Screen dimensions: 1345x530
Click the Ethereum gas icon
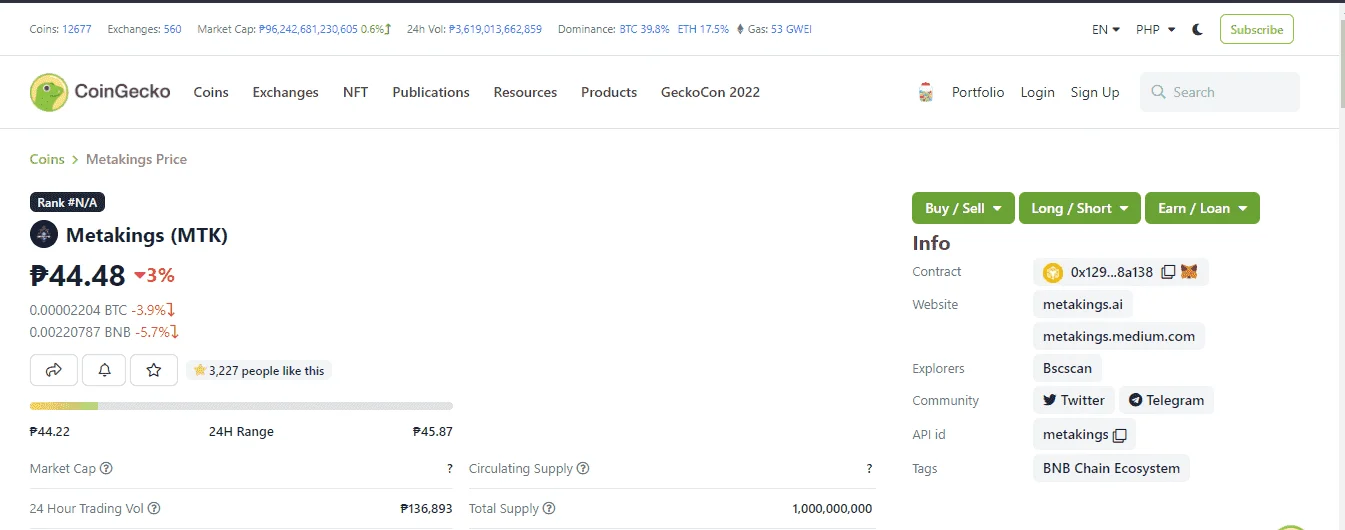coord(740,29)
